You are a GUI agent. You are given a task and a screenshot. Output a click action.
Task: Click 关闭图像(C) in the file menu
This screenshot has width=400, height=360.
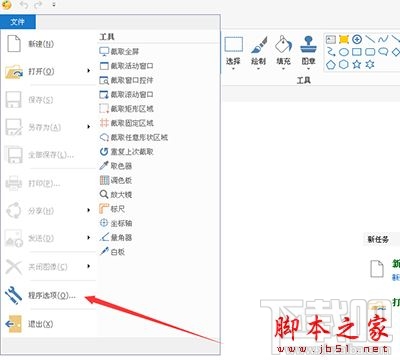tap(48, 267)
